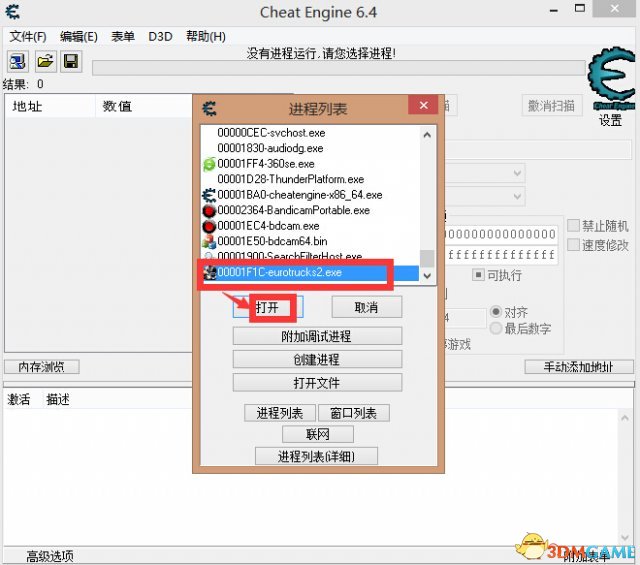Screen dimensions: 640x565
Task: Open the 表单 menu
Action: tap(123, 37)
